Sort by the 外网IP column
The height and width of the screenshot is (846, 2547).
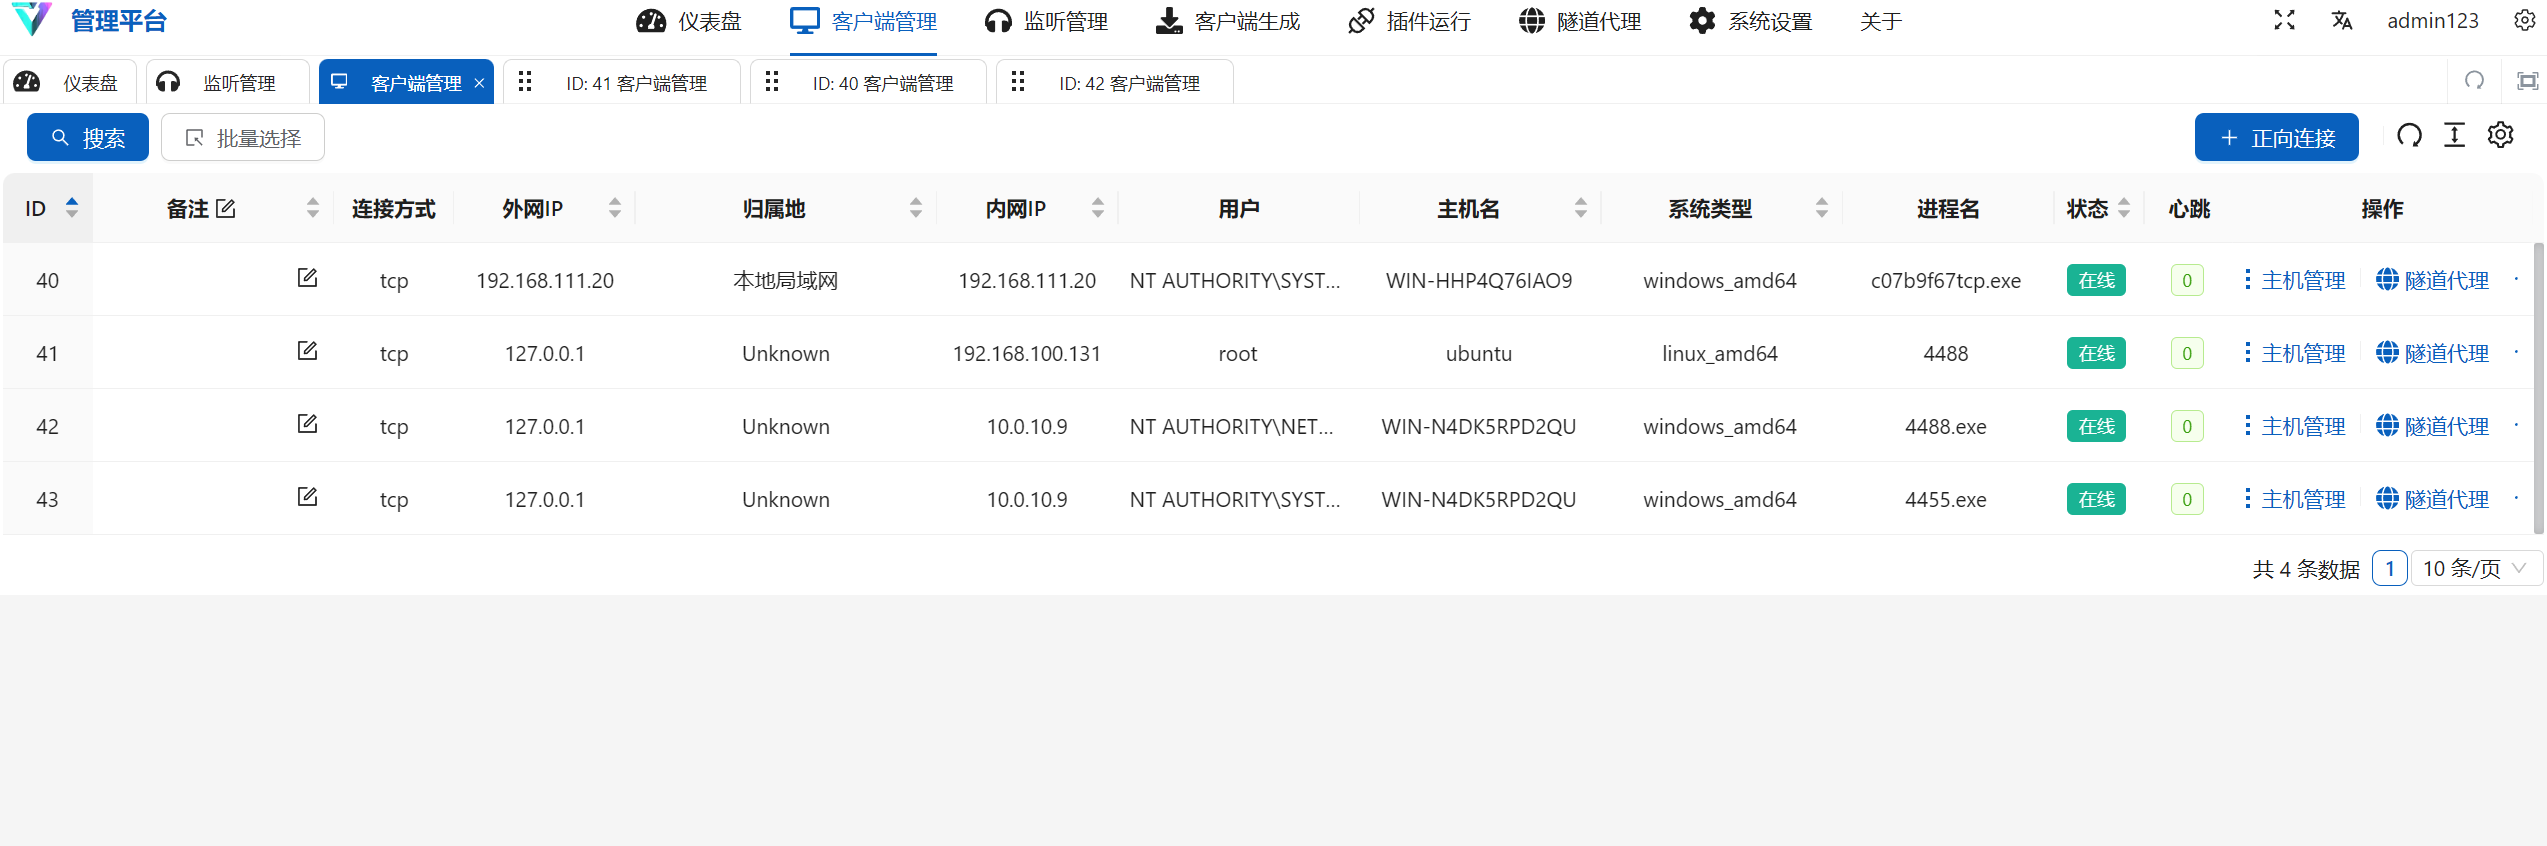(615, 208)
